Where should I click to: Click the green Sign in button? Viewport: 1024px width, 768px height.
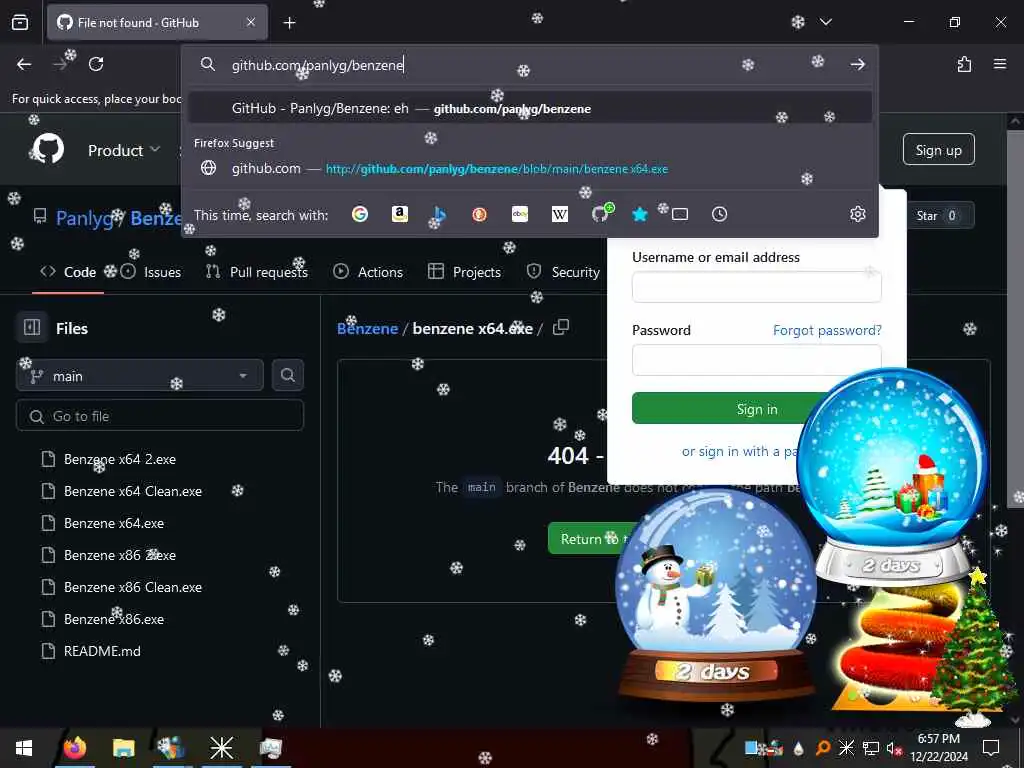tap(725, 409)
